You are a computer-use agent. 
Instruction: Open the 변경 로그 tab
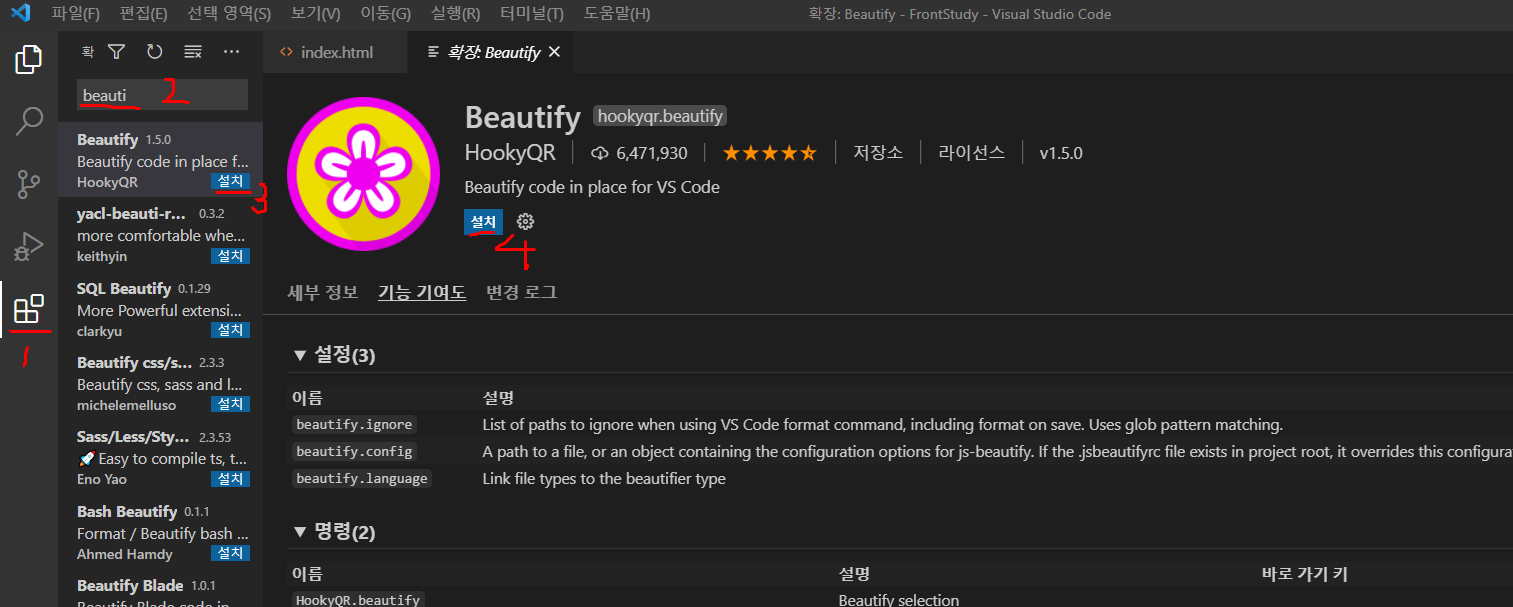click(x=521, y=292)
